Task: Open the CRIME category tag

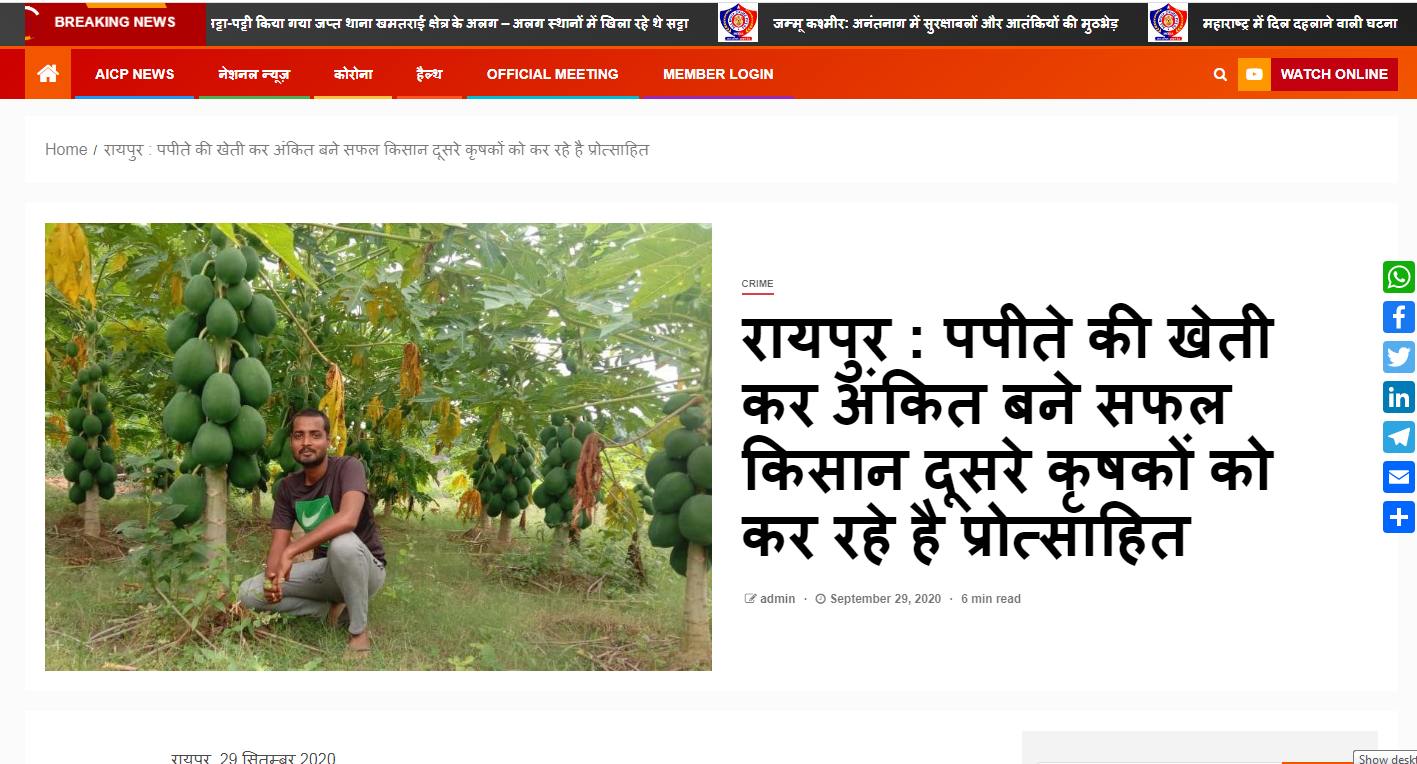Action: tap(757, 284)
